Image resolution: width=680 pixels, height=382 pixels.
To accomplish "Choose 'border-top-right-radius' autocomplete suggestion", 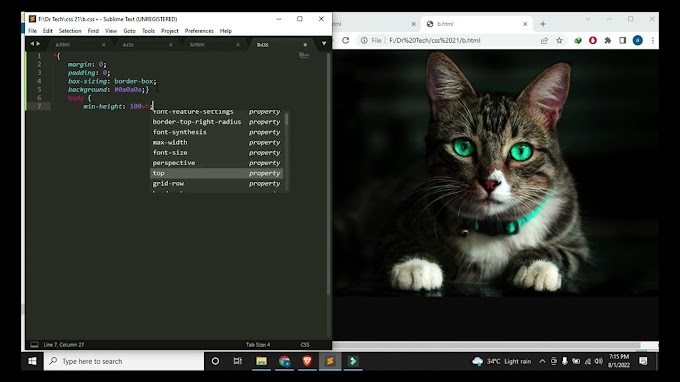I will (216, 122).
